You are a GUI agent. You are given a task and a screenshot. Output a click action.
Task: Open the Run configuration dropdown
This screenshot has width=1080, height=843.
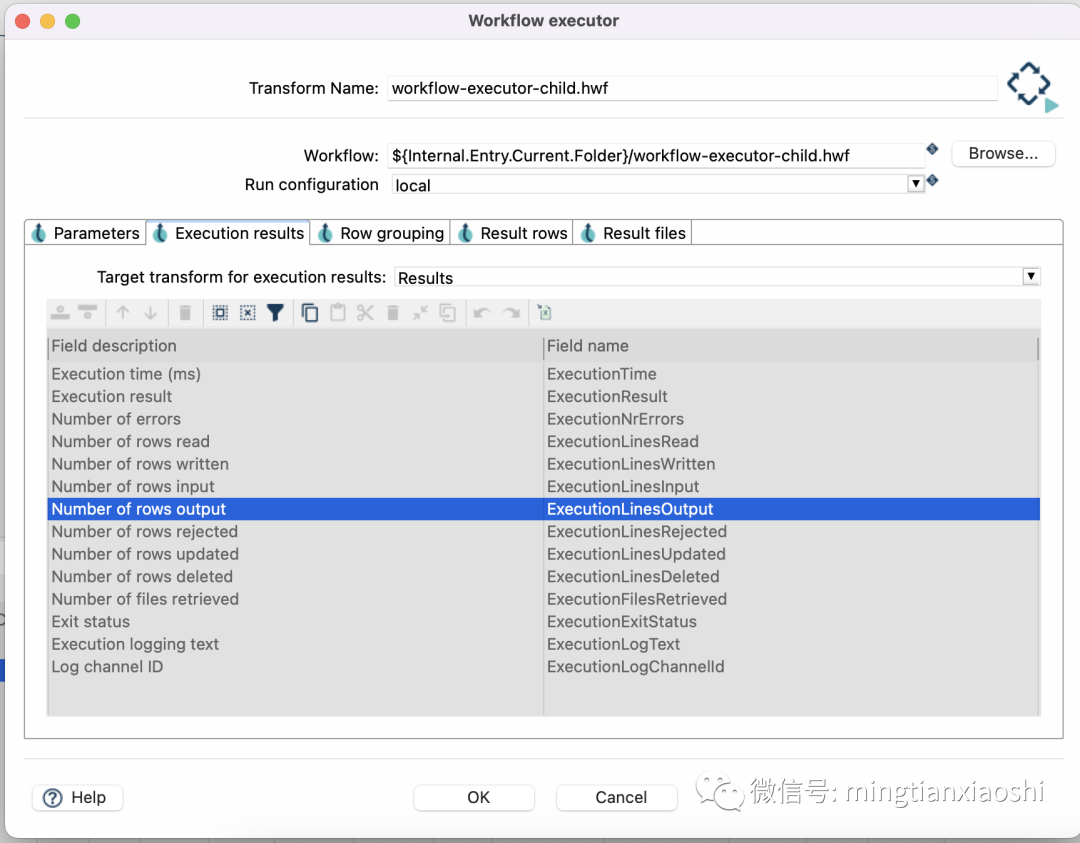pyautogui.click(x=916, y=184)
